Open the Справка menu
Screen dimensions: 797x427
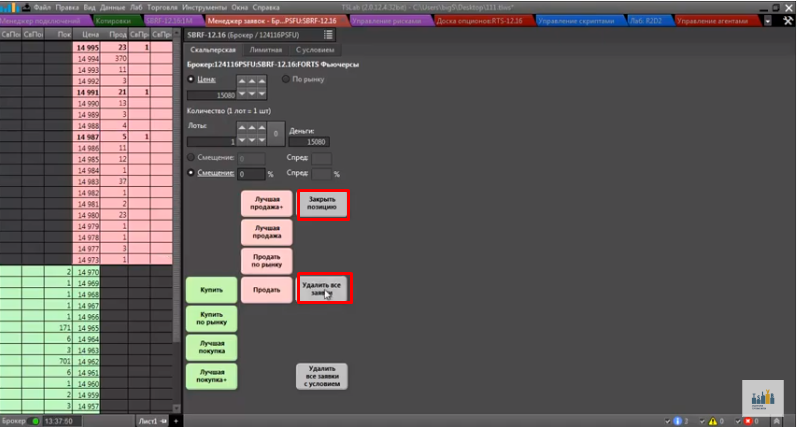(266, 8)
